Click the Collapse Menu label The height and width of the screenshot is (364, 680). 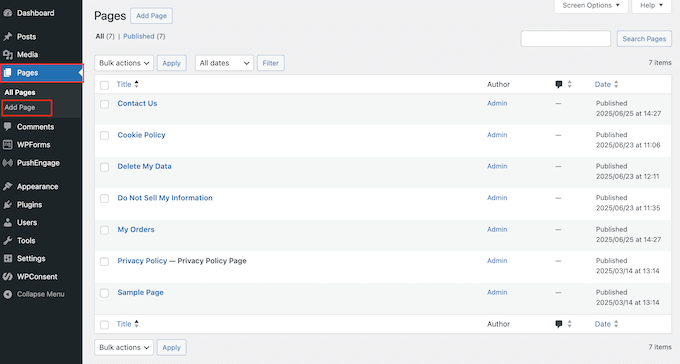pos(40,294)
